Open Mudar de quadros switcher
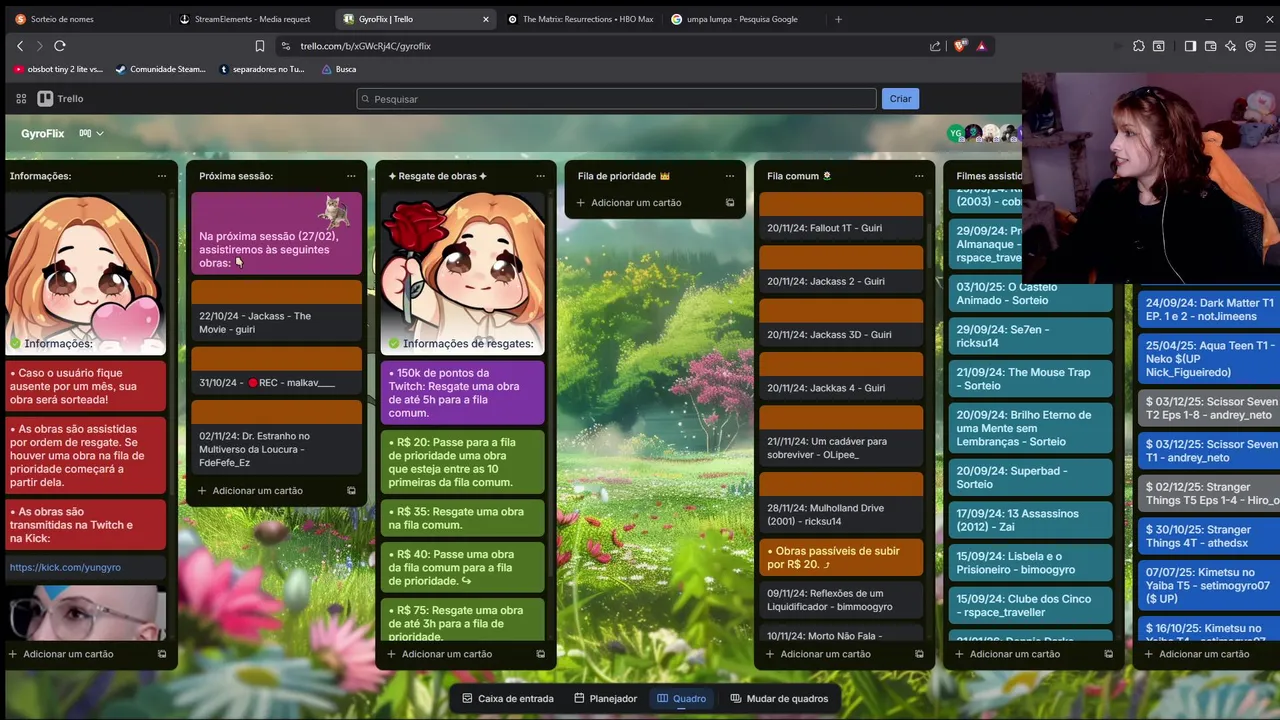 (779, 699)
